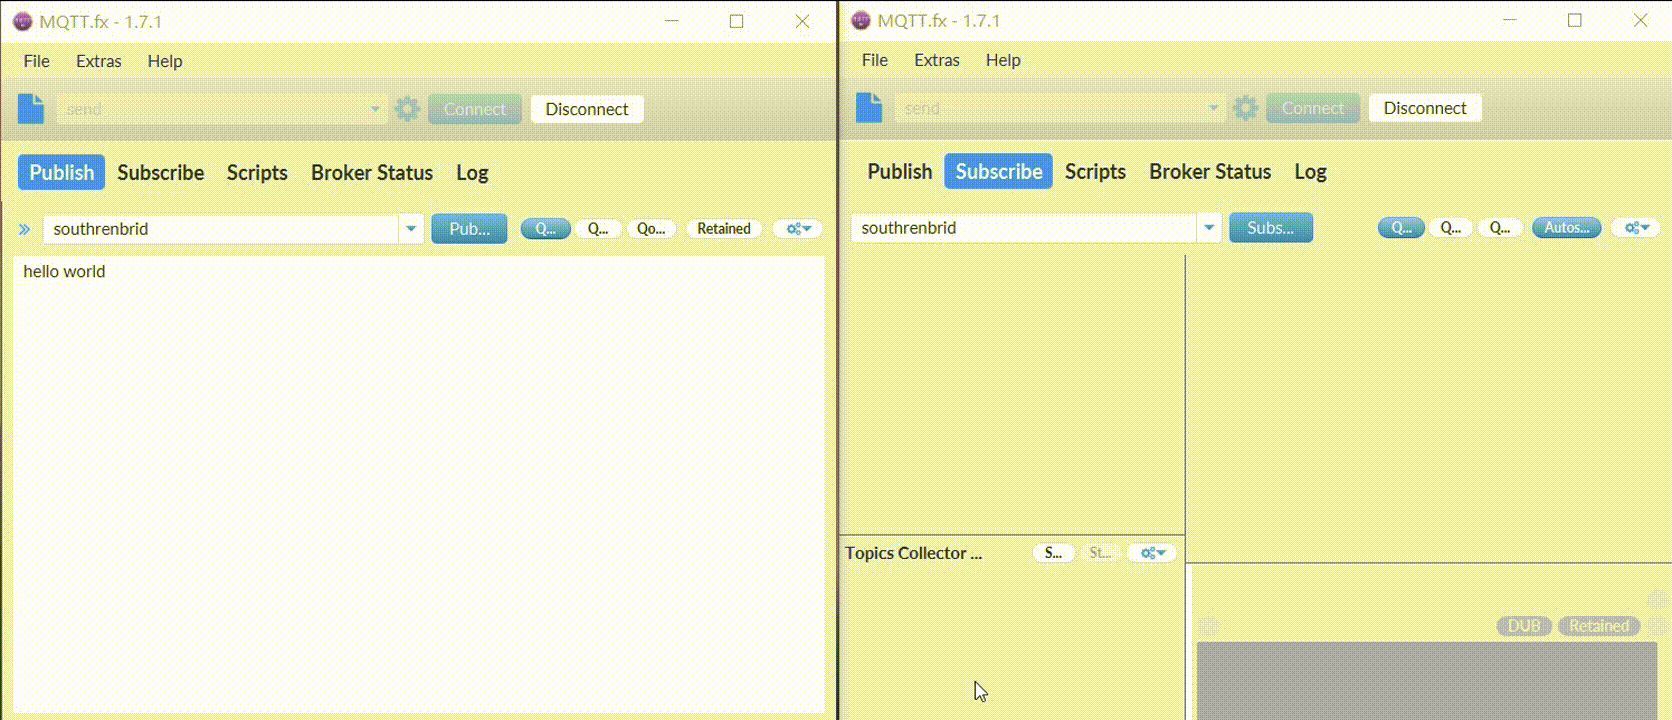Open Help menu in right window
The width and height of the screenshot is (1672, 720).
pos(1003,60)
